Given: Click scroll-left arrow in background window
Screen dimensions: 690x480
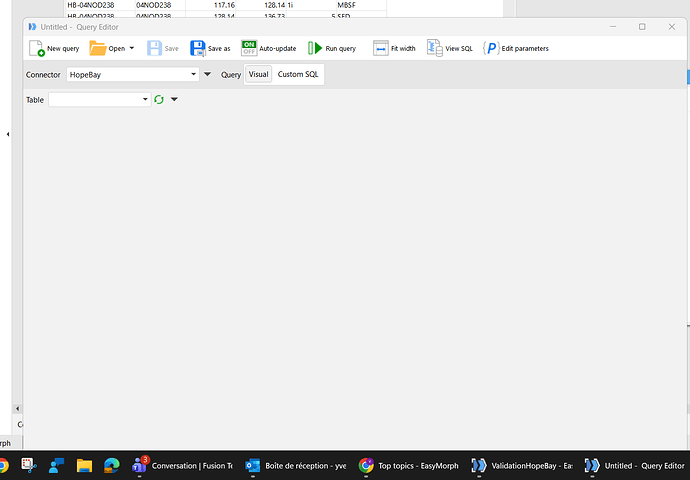Looking at the screenshot, I should click(x=17, y=409).
